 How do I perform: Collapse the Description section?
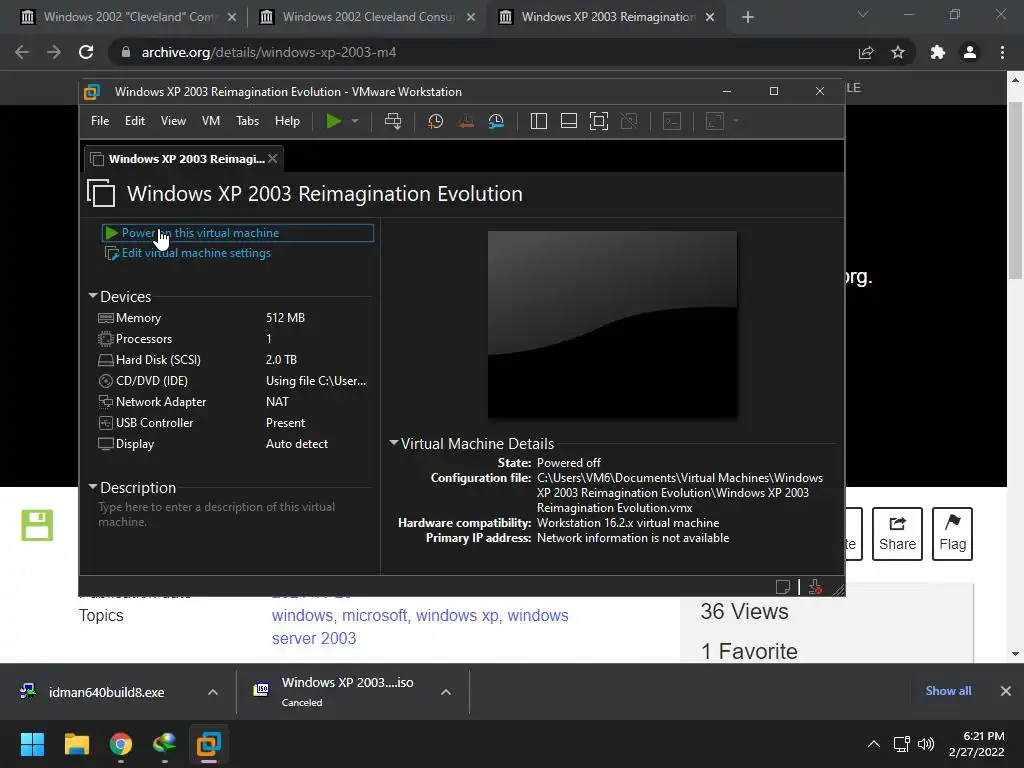pos(93,487)
